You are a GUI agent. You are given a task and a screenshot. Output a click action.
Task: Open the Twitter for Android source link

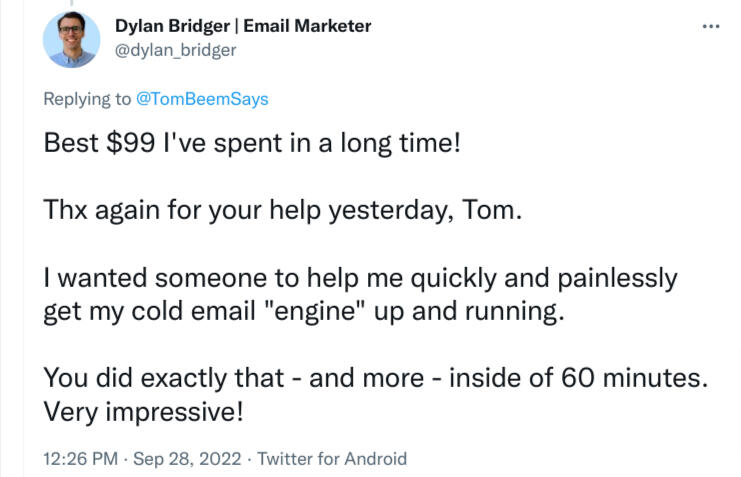click(332, 459)
